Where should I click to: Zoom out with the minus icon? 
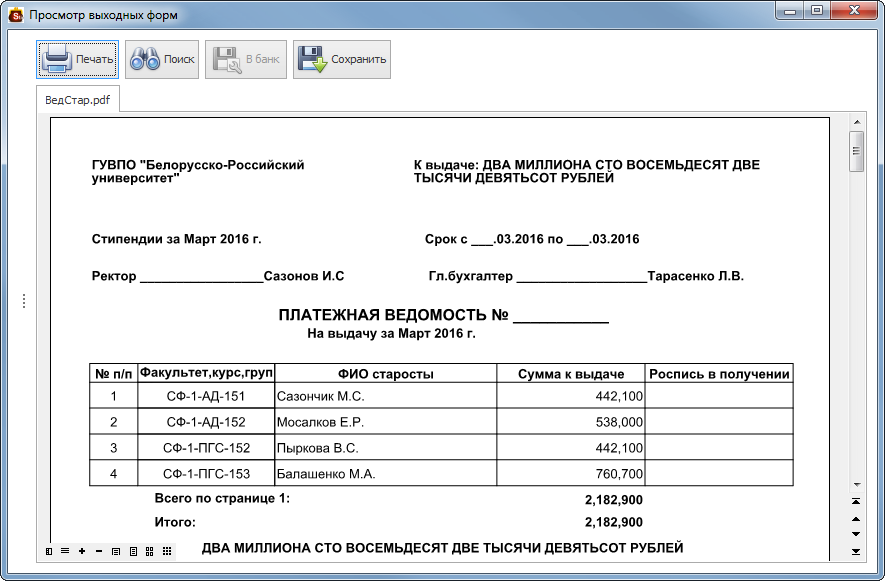coord(99,551)
